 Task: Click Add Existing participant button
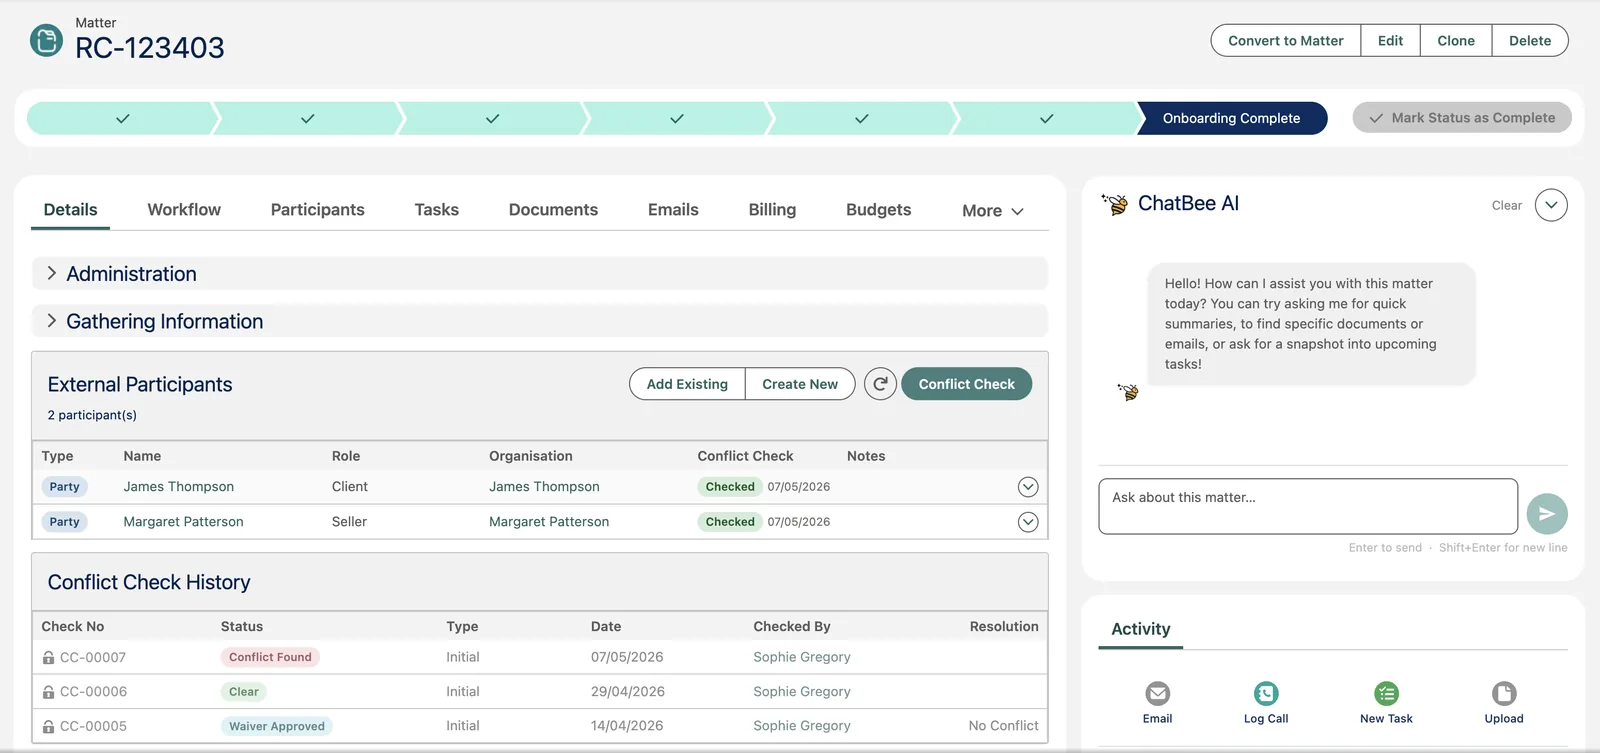tap(687, 384)
